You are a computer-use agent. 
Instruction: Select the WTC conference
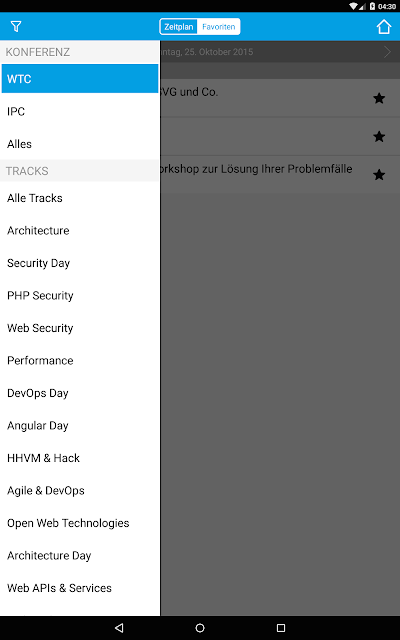80,78
